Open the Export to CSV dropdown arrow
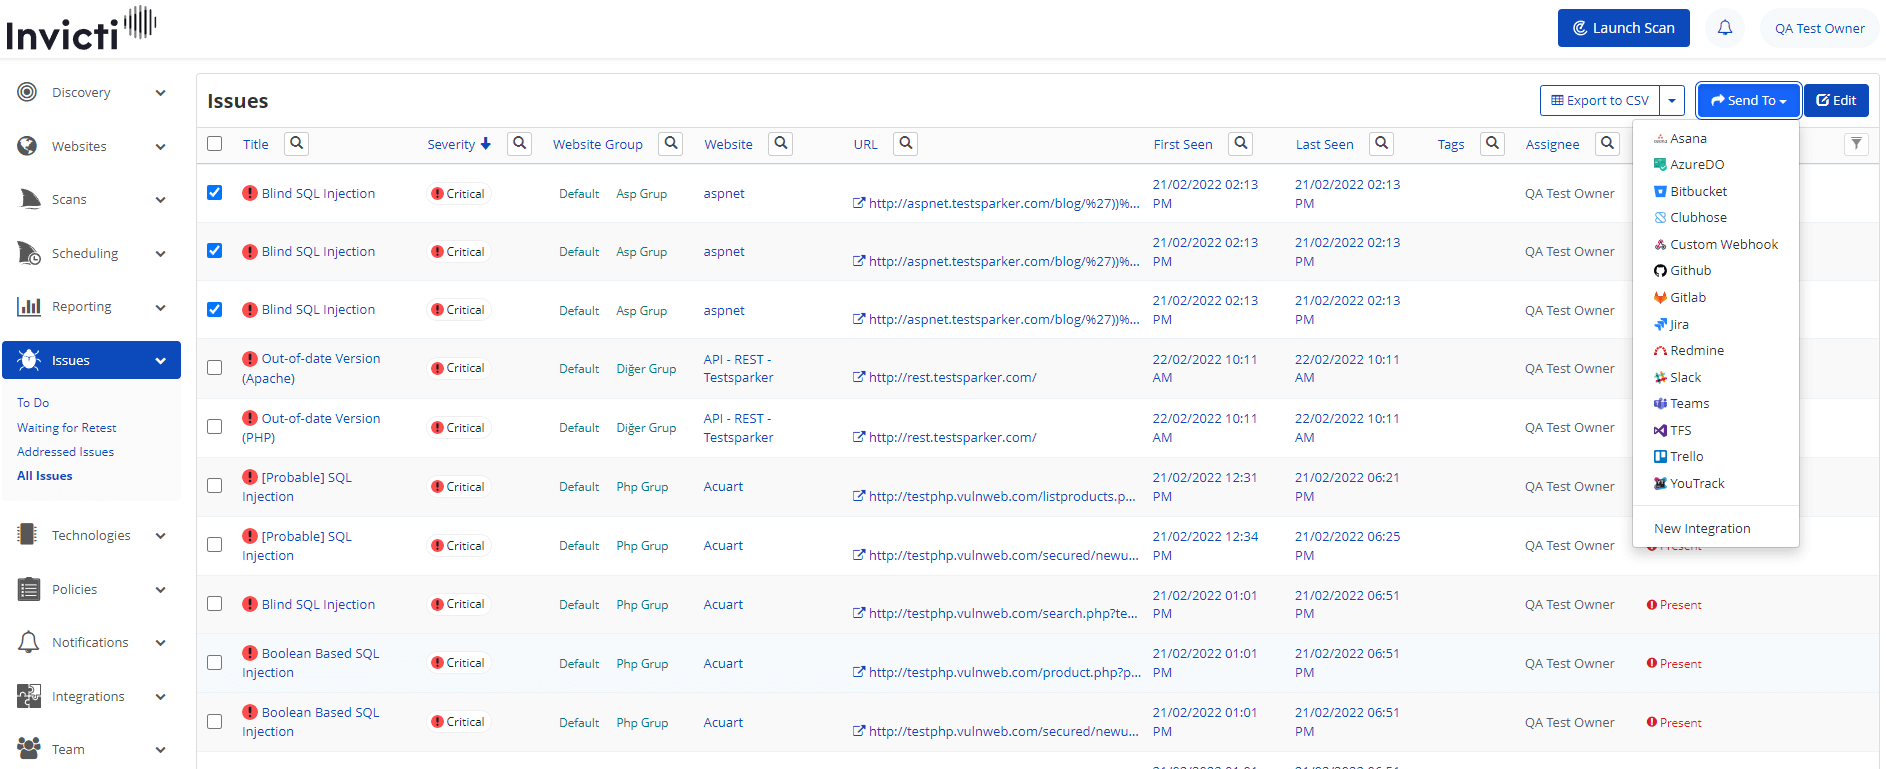This screenshot has height=769, width=1886. [1672, 100]
